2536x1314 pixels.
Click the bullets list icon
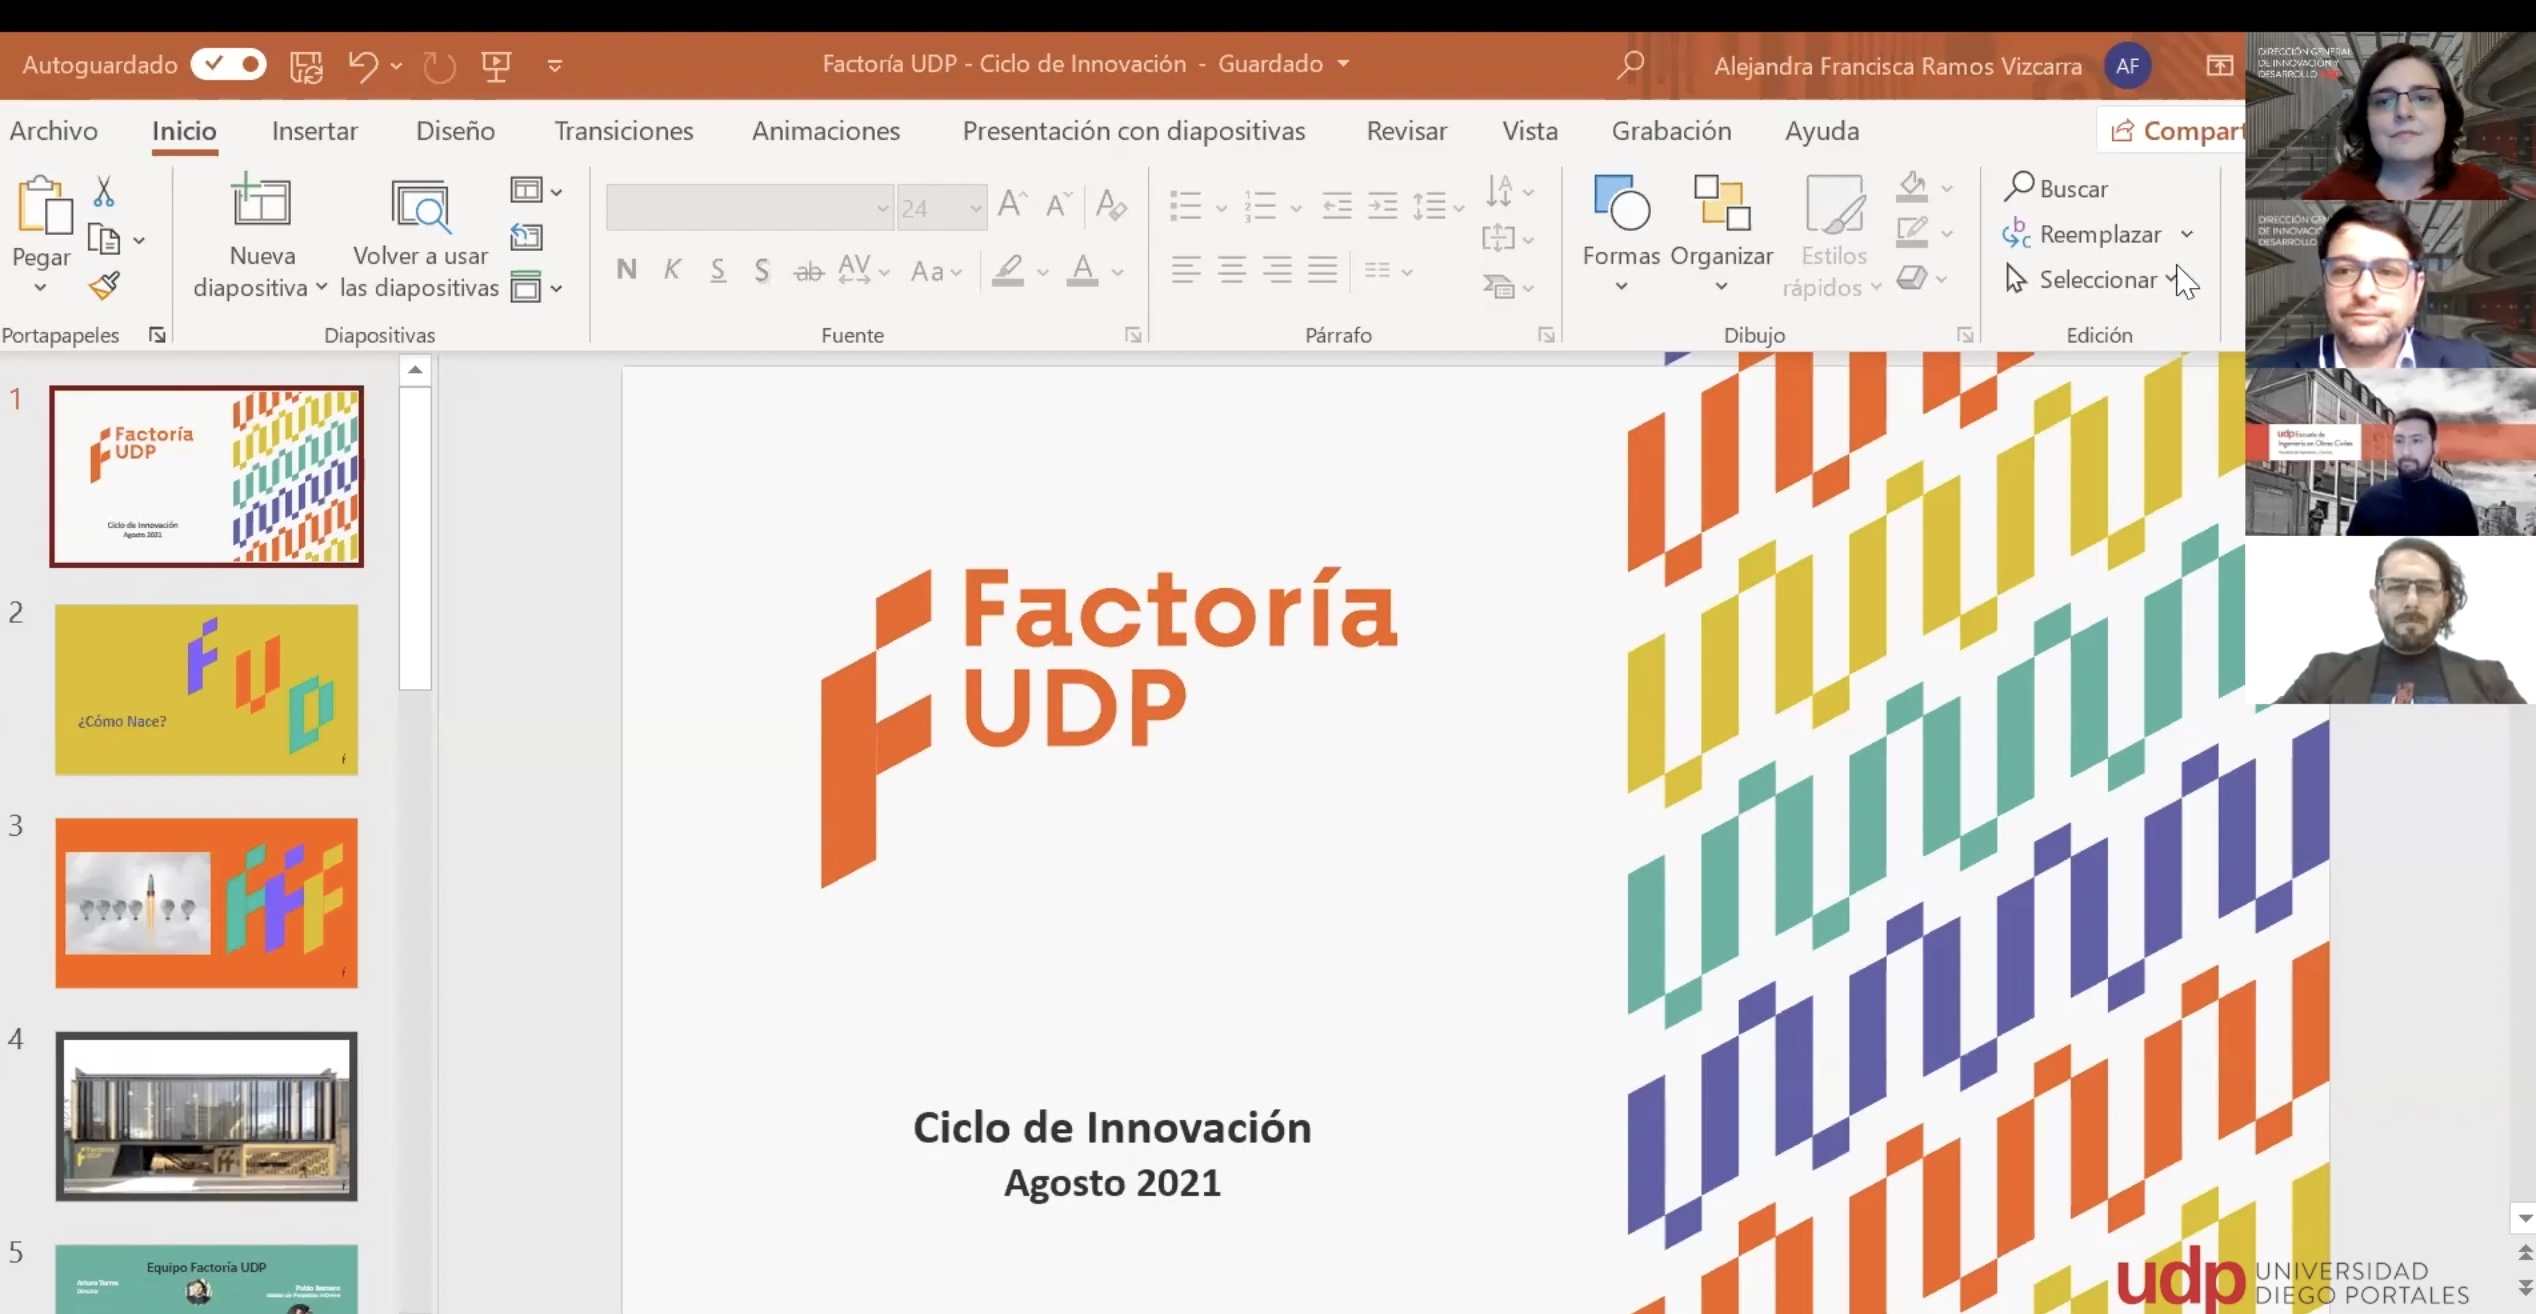[1185, 207]
